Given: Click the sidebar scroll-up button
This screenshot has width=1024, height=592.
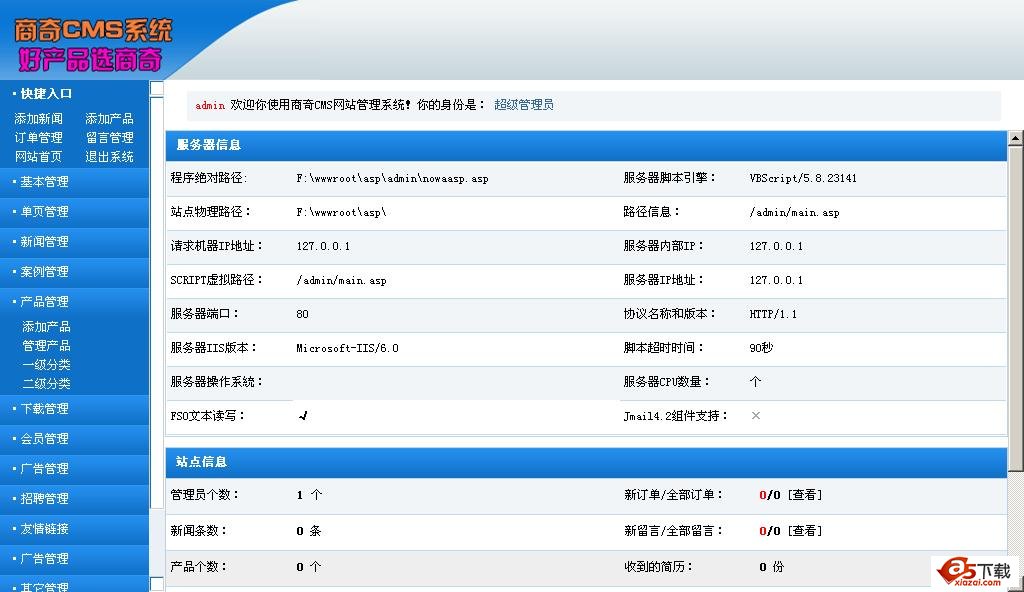Looking at the screenshot, I should point(157,89).
